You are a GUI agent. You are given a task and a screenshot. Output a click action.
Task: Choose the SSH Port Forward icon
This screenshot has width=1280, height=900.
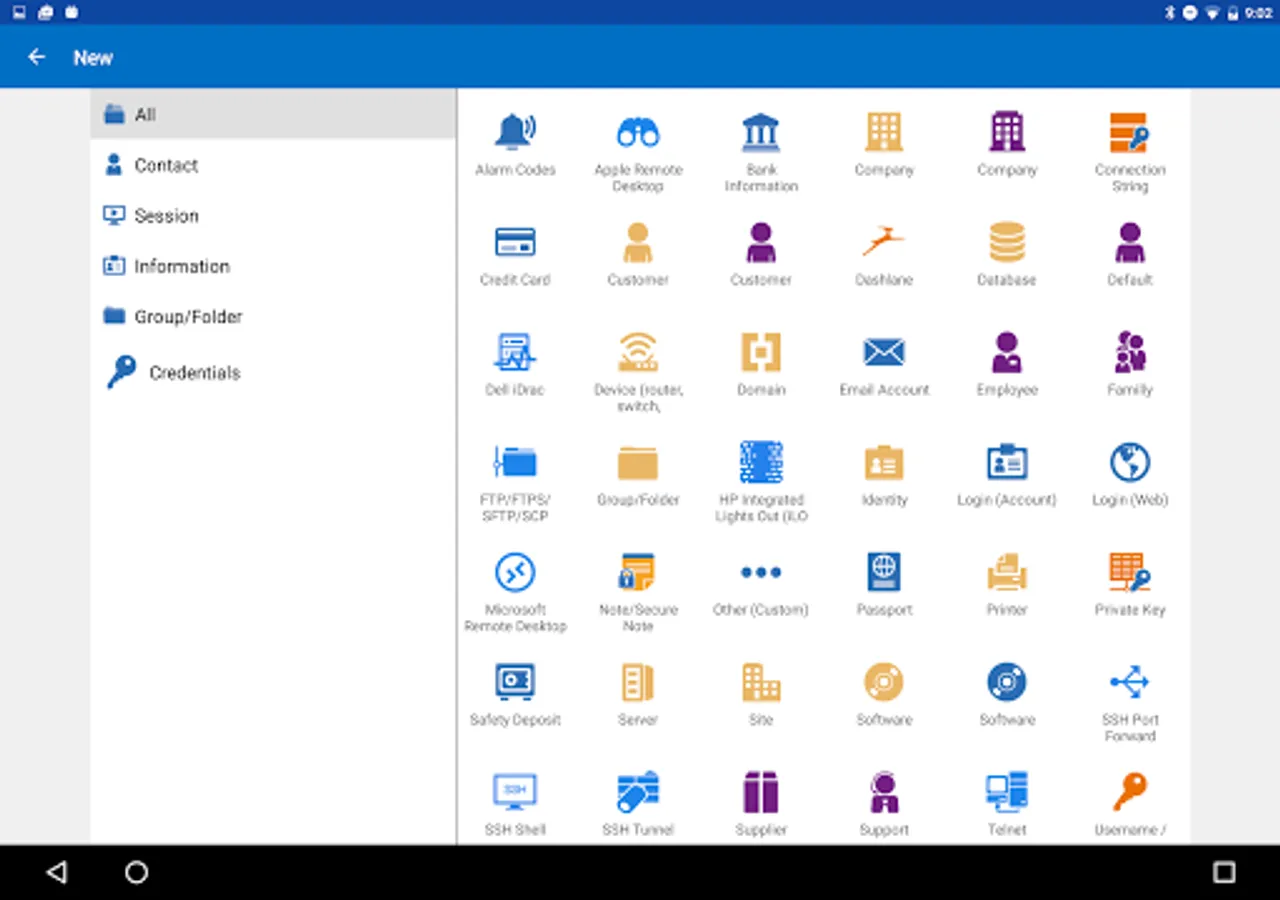pos(1130,682)
